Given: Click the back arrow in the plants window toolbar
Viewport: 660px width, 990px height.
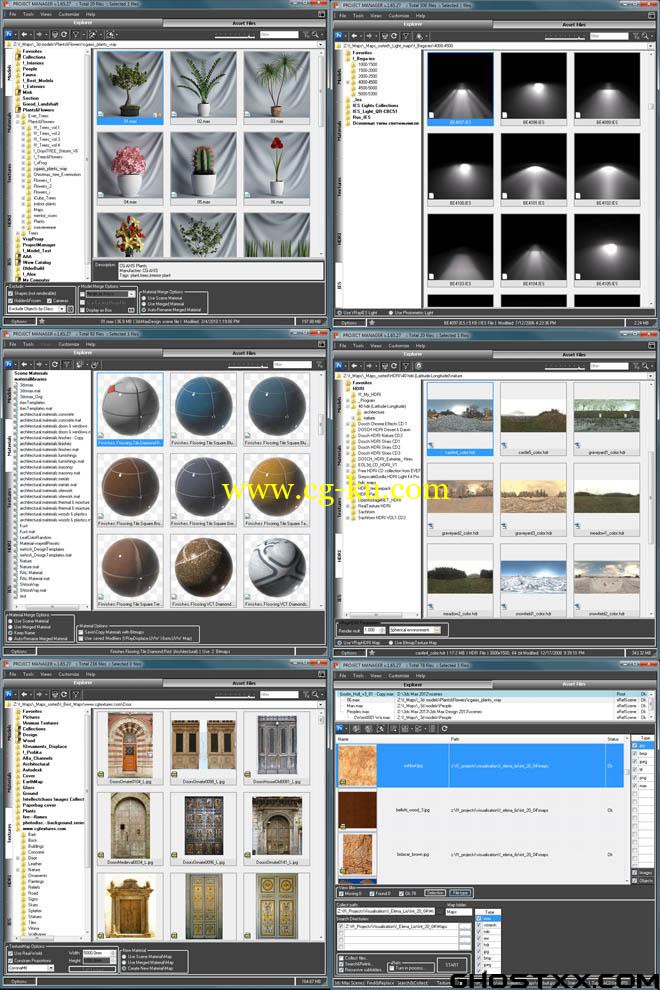Looking at the screenshot, I should (25, 35).
